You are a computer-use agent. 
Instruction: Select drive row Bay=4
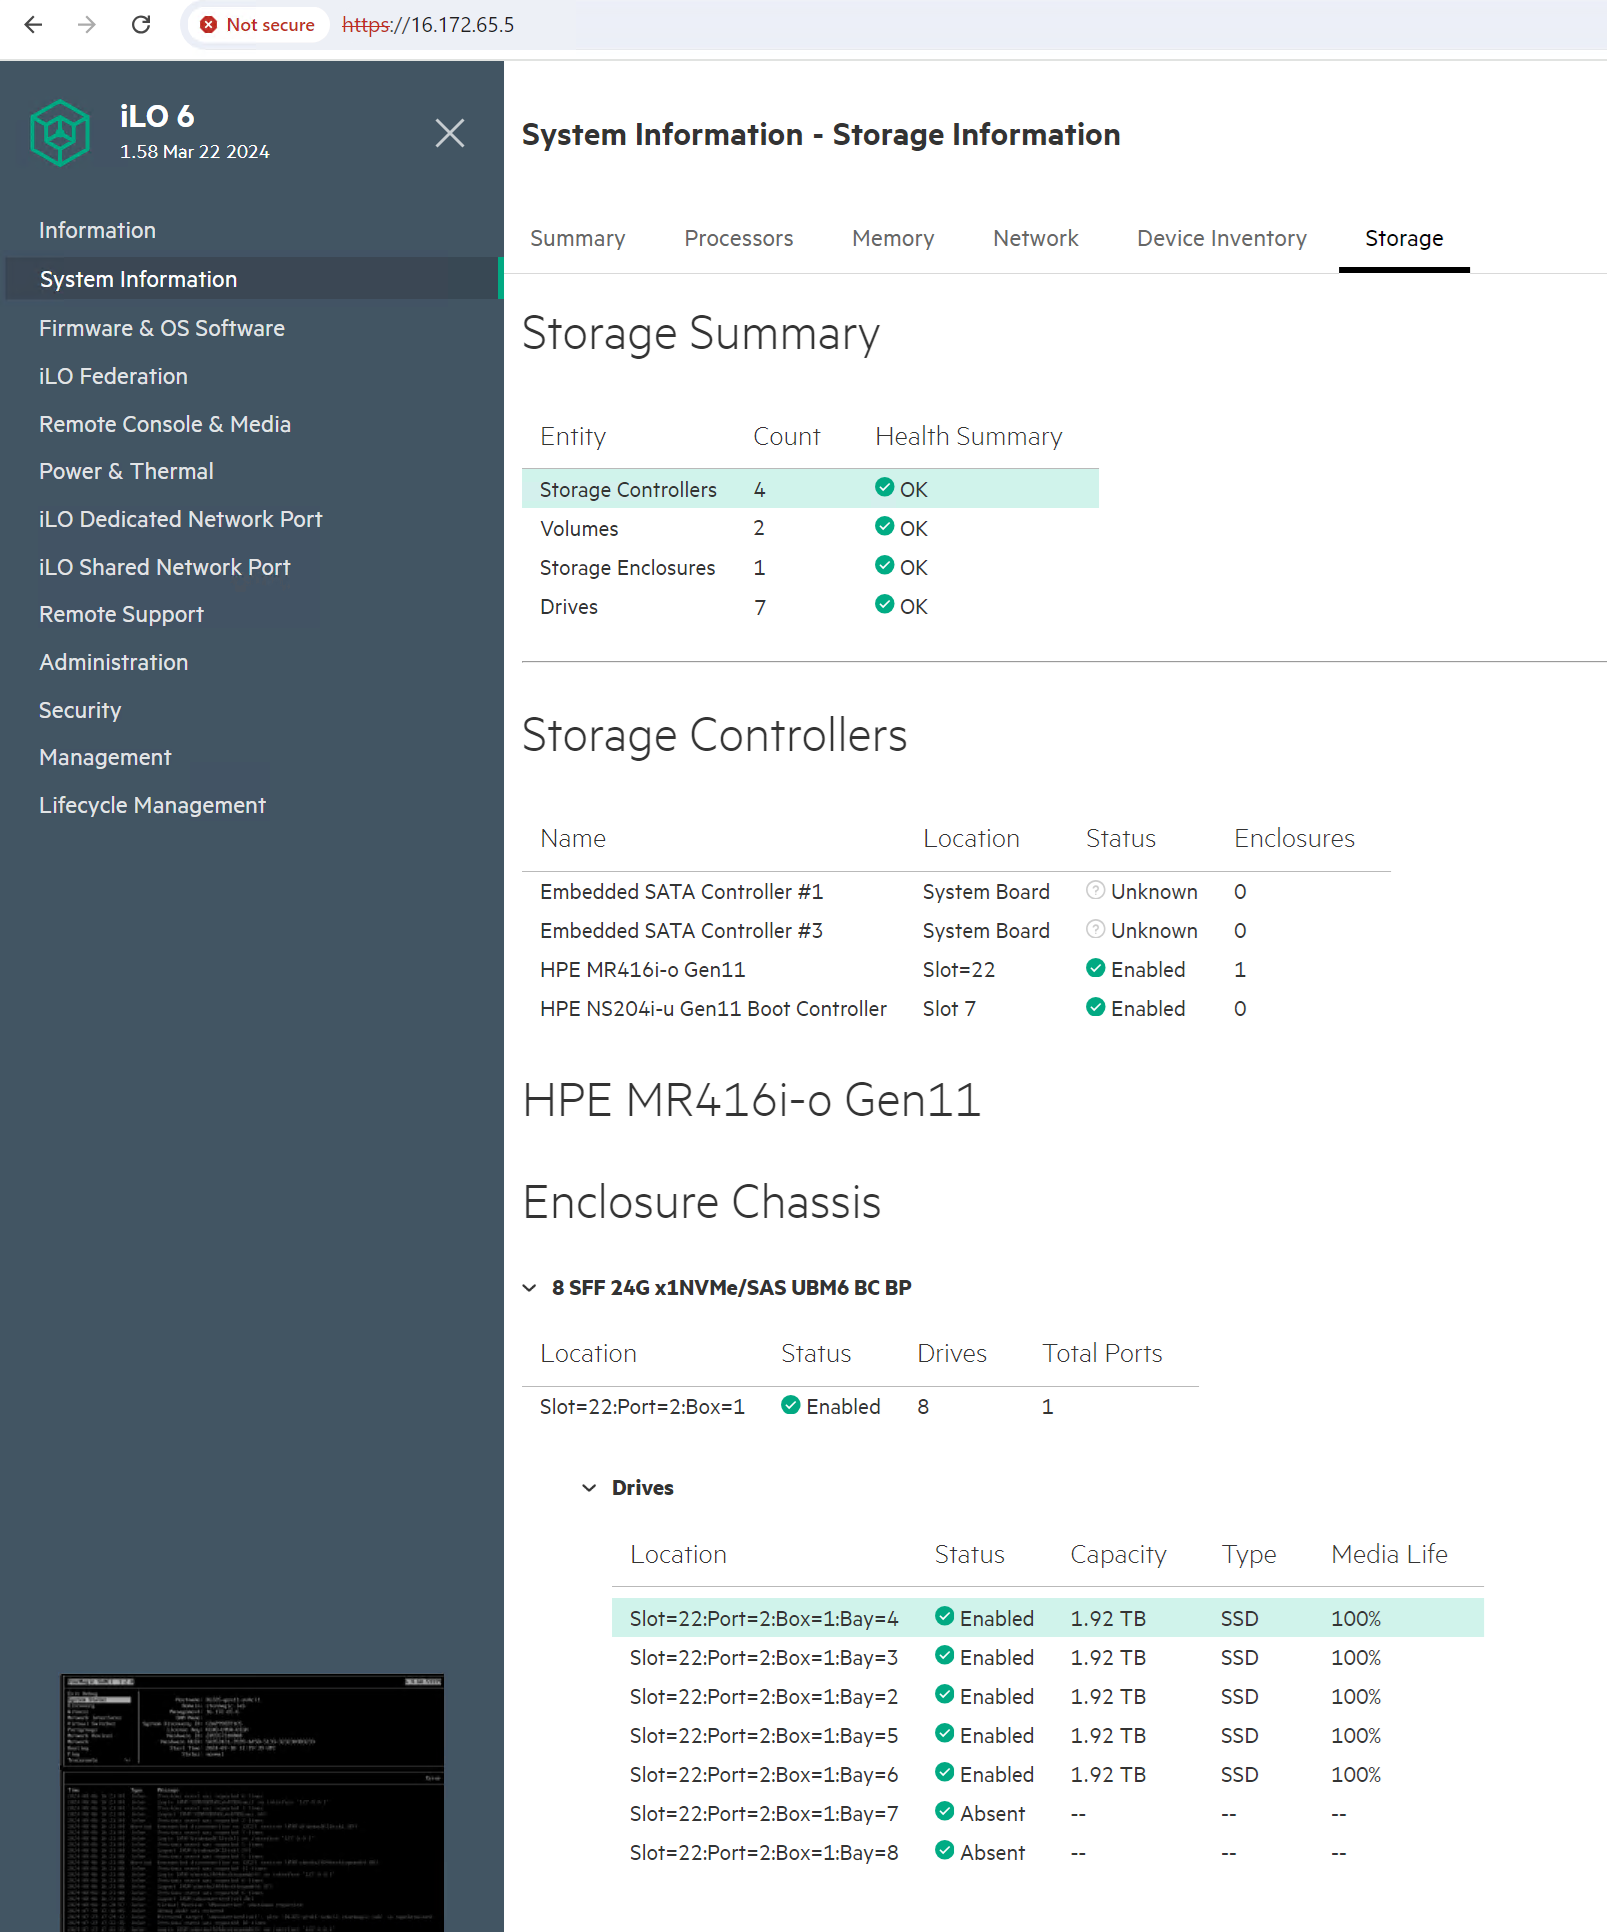pos(1047,1618)
